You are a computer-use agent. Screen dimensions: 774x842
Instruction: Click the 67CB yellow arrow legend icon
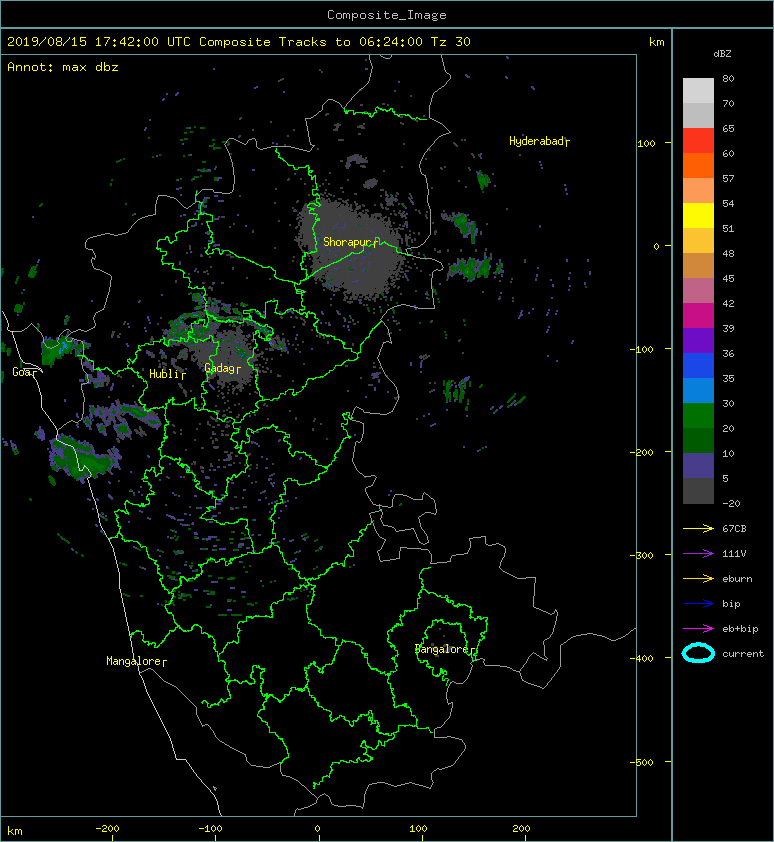(698, 529)
